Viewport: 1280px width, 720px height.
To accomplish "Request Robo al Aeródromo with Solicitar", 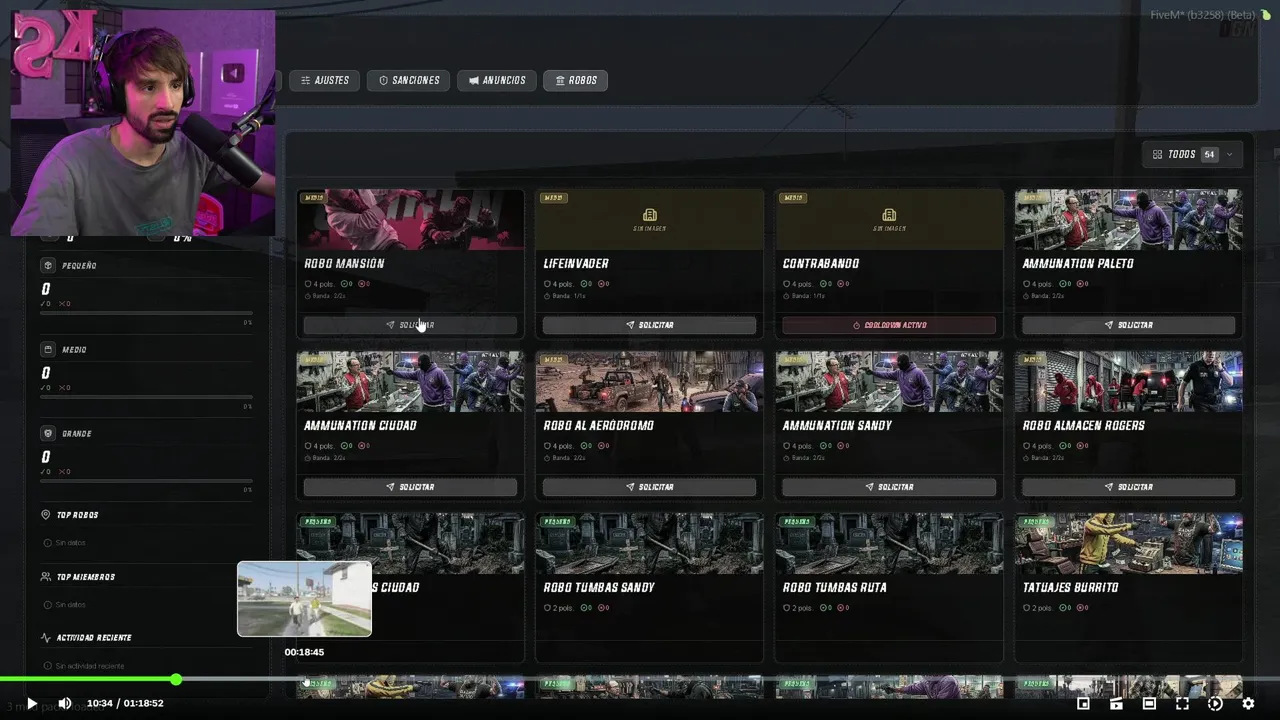I will click(x=649, y=487).
